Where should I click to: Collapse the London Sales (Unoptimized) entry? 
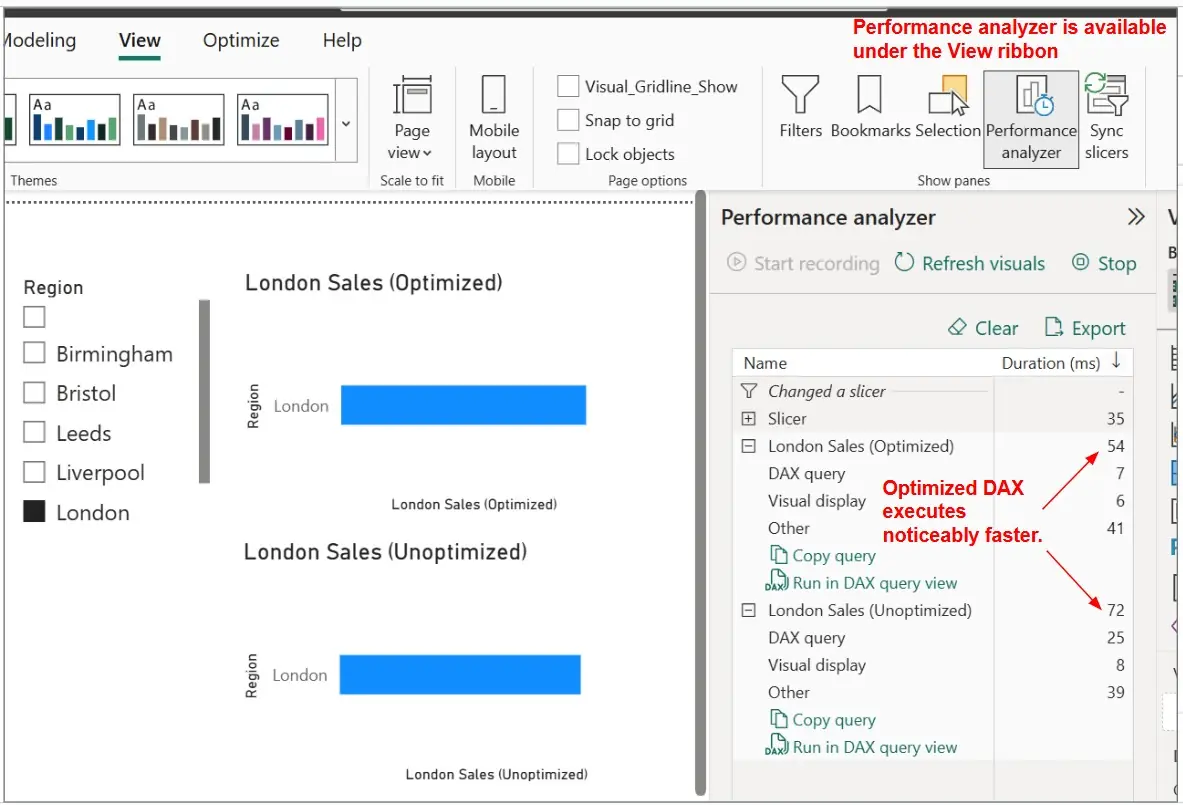[748, 610]
